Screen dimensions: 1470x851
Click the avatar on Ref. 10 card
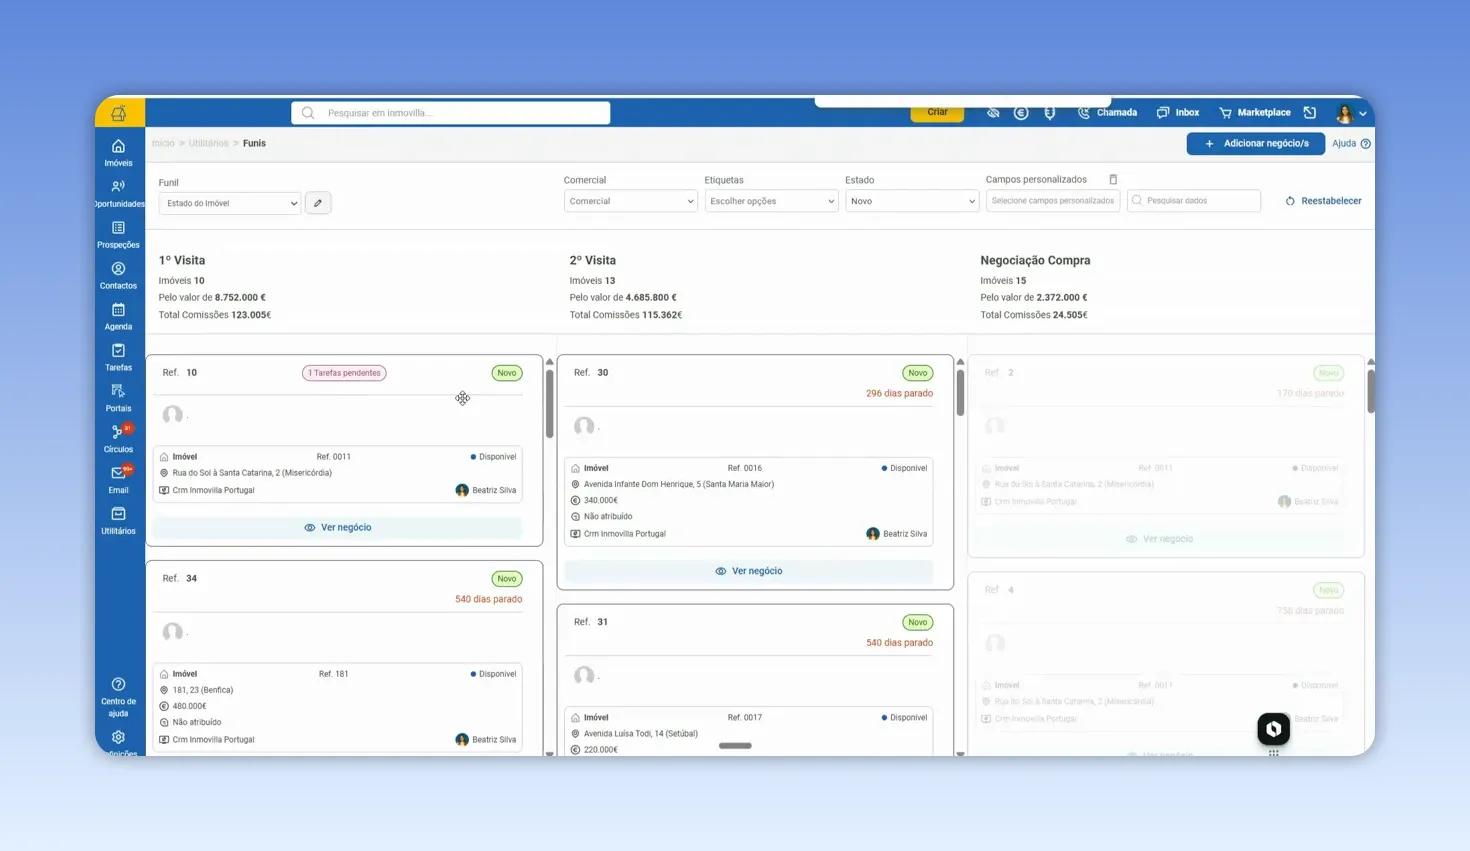point(173,414)
